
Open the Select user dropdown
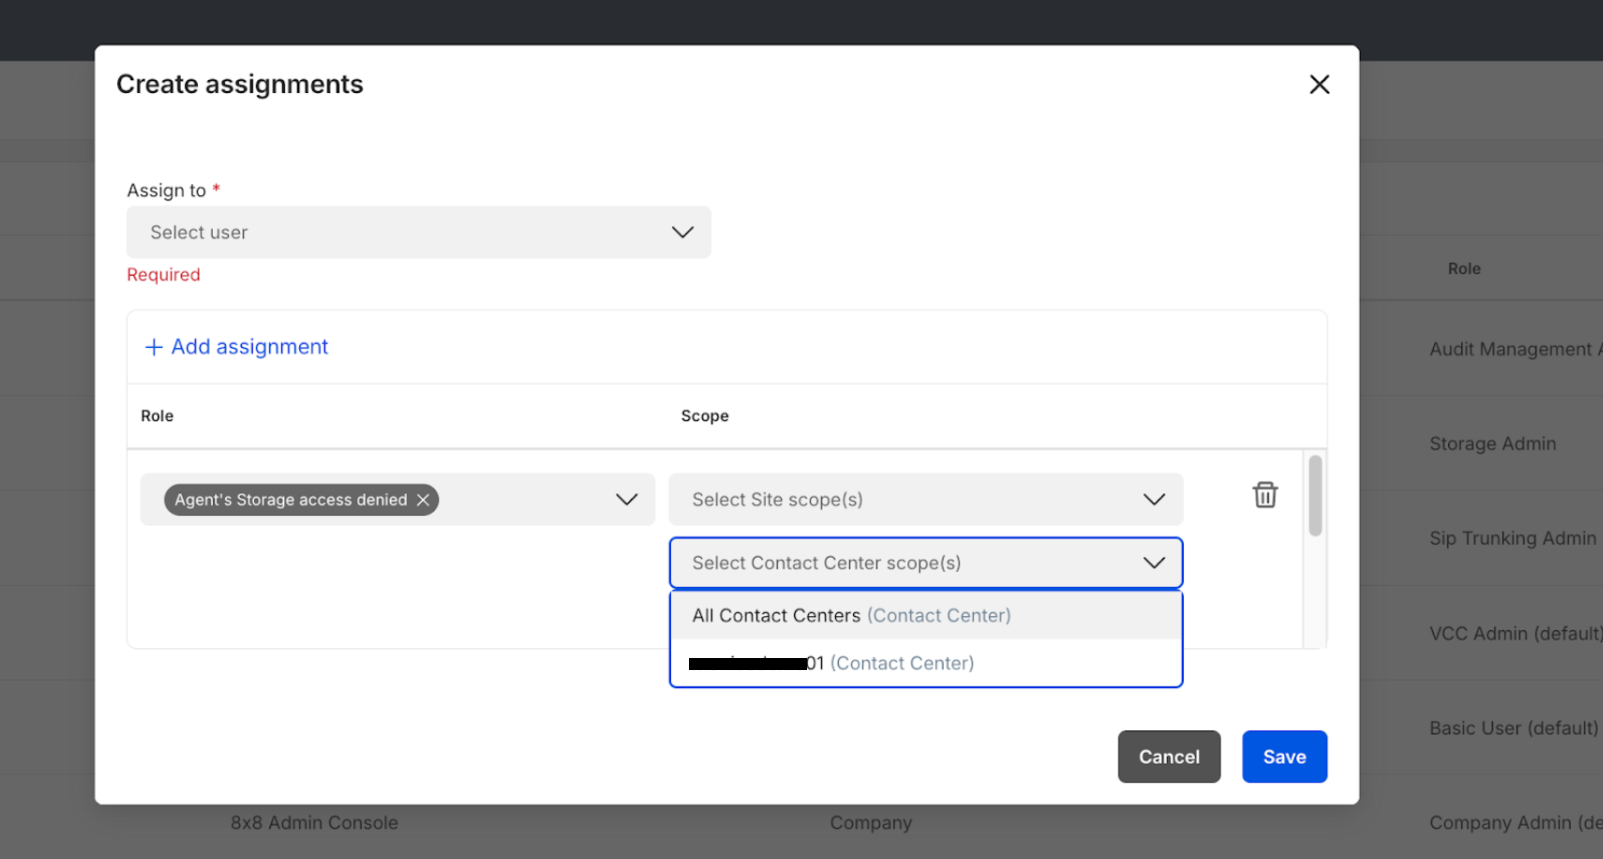tap(418, 232)
